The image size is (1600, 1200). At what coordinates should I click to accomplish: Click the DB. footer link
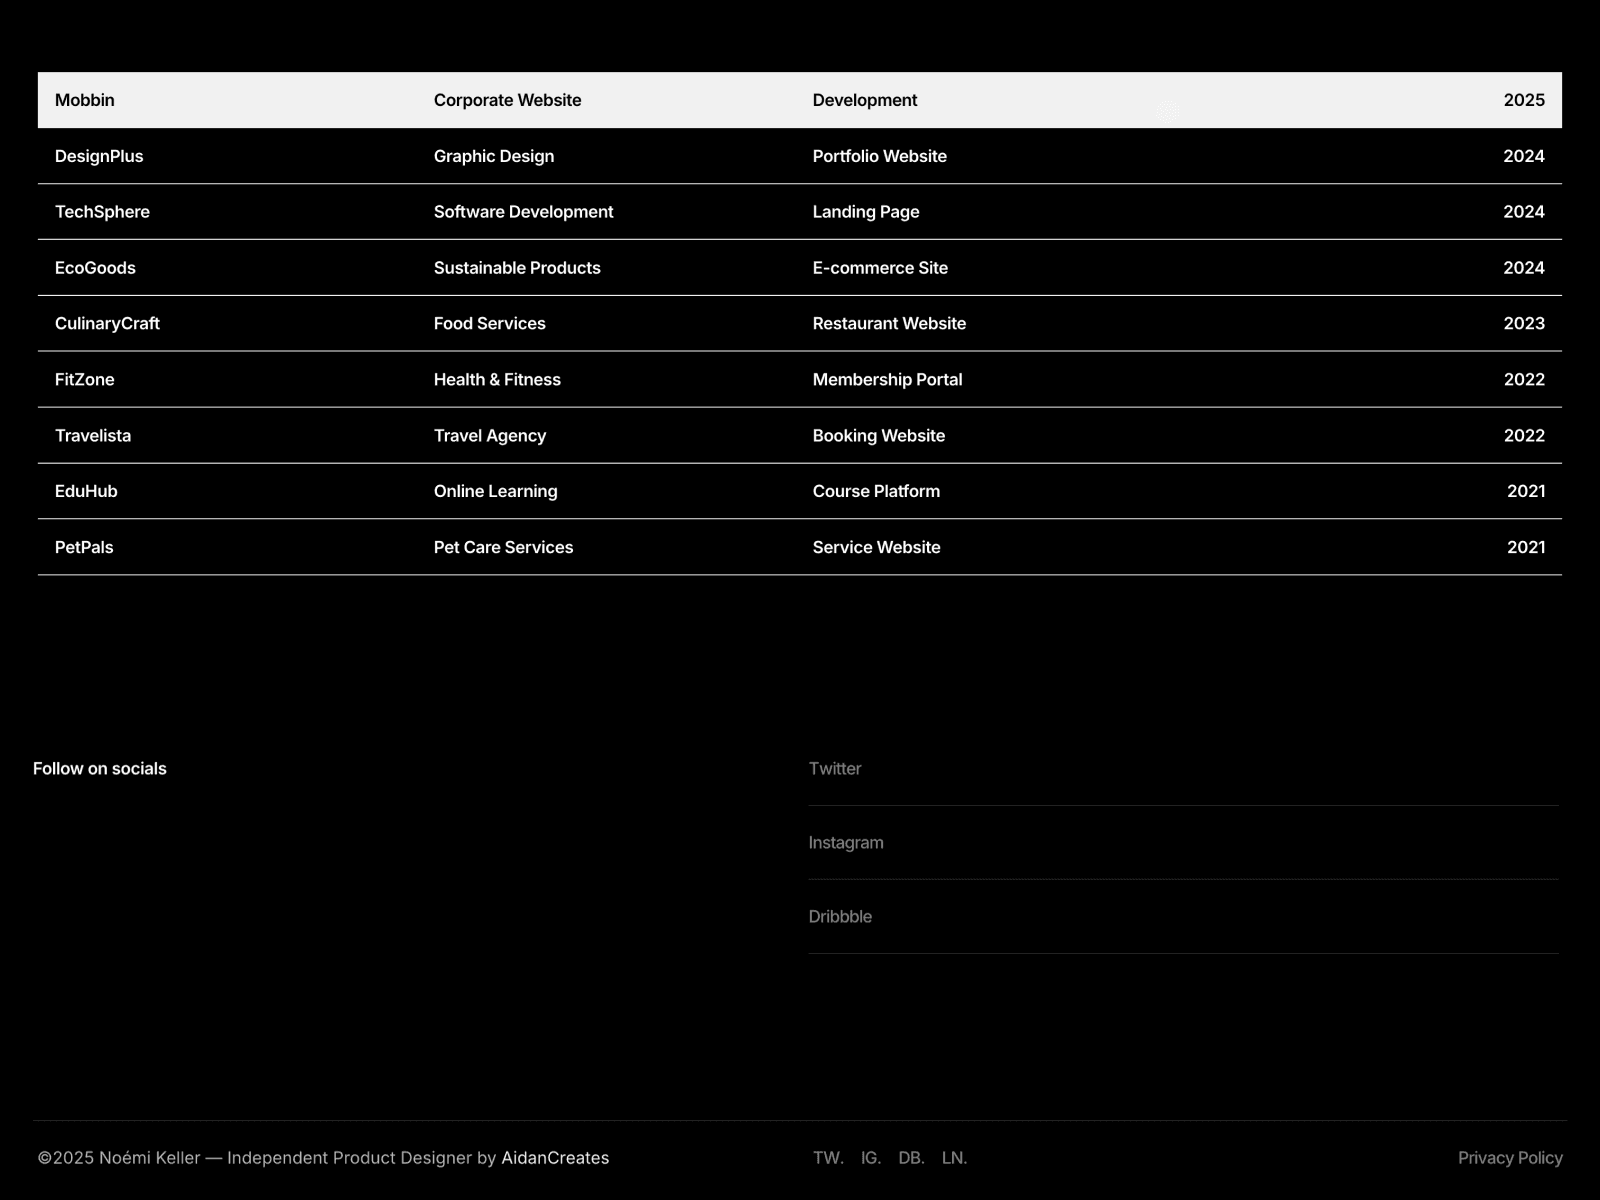pyautogui.click(x=911, y=1158)
